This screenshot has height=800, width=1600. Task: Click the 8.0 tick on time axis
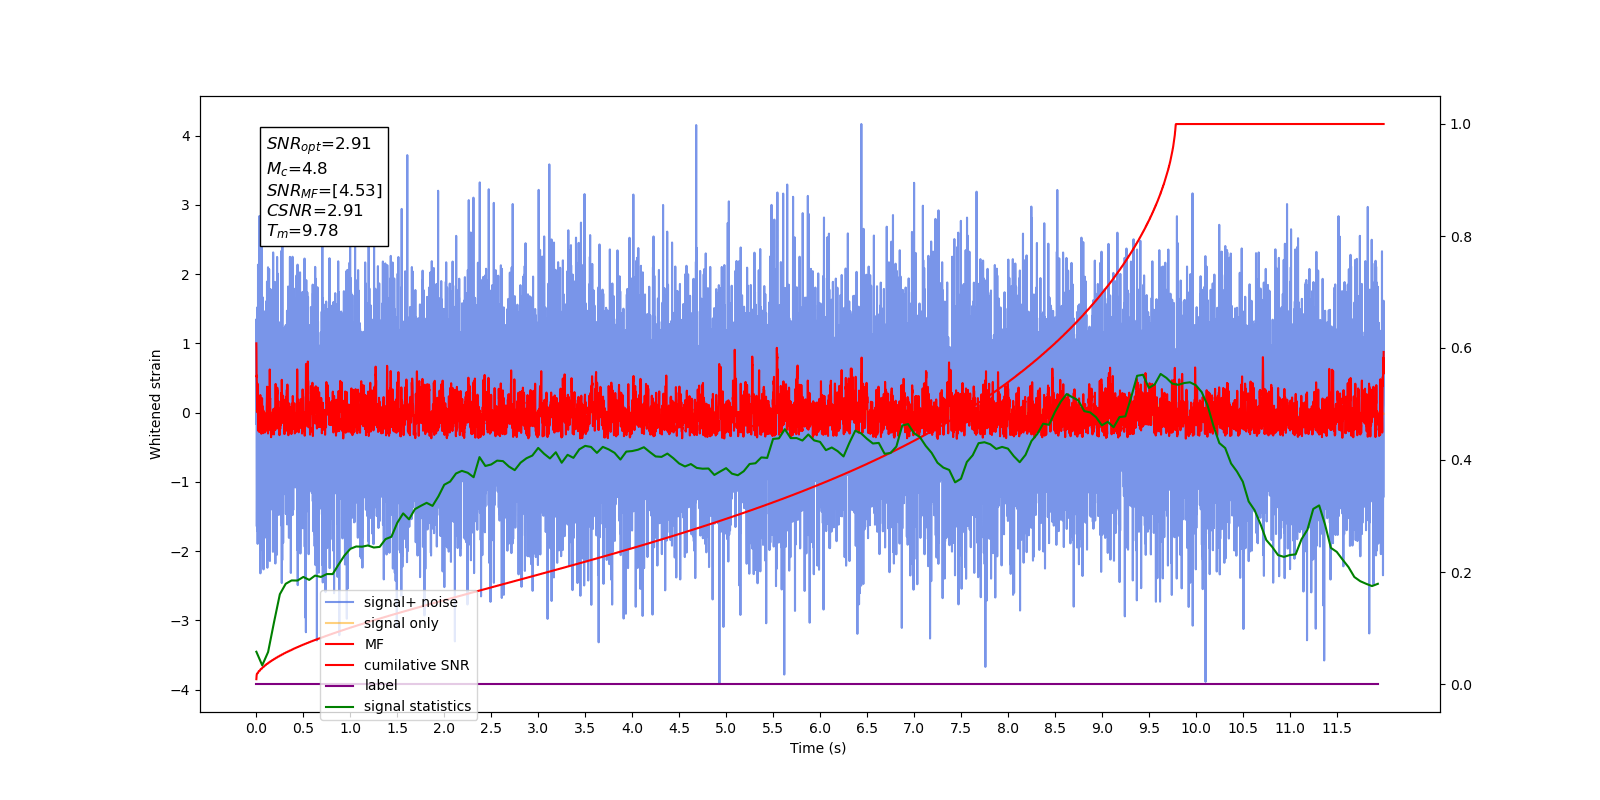pyautogui.click(x=1008, y=728)
